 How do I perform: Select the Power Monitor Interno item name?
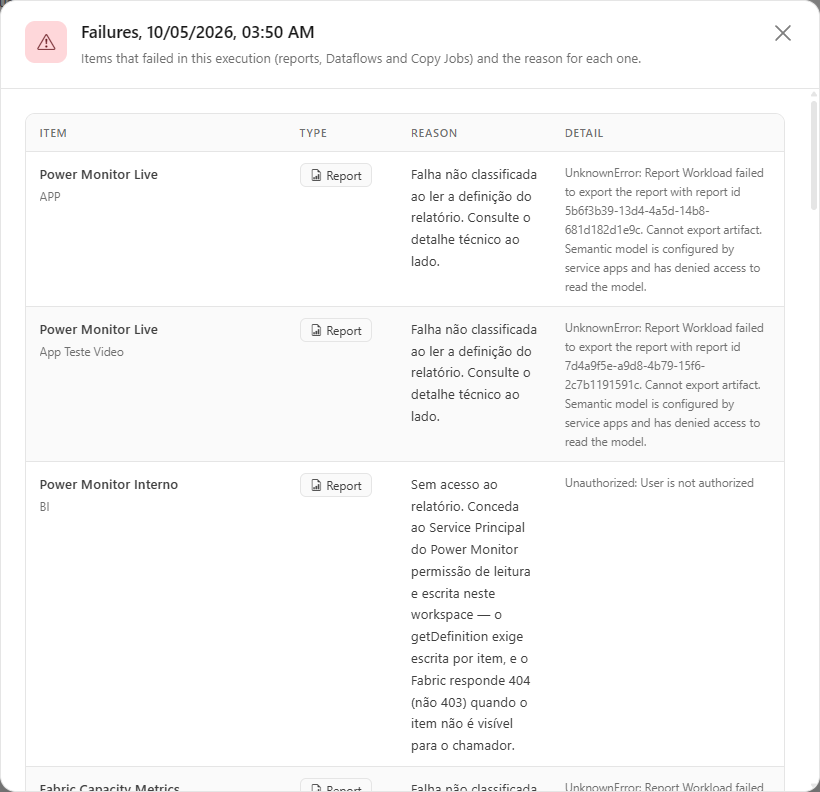coord(108,484)
